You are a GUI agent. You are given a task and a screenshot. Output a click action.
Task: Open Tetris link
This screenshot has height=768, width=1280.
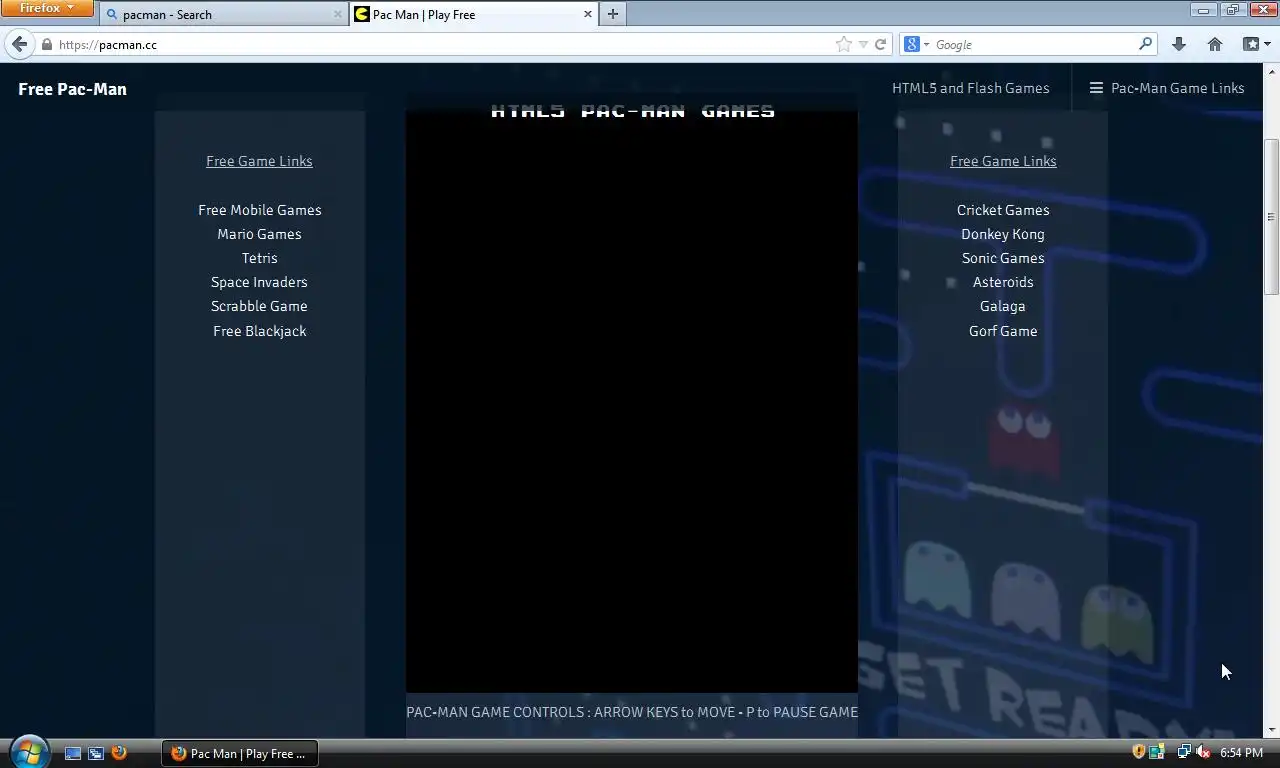(x=259, y=258)
